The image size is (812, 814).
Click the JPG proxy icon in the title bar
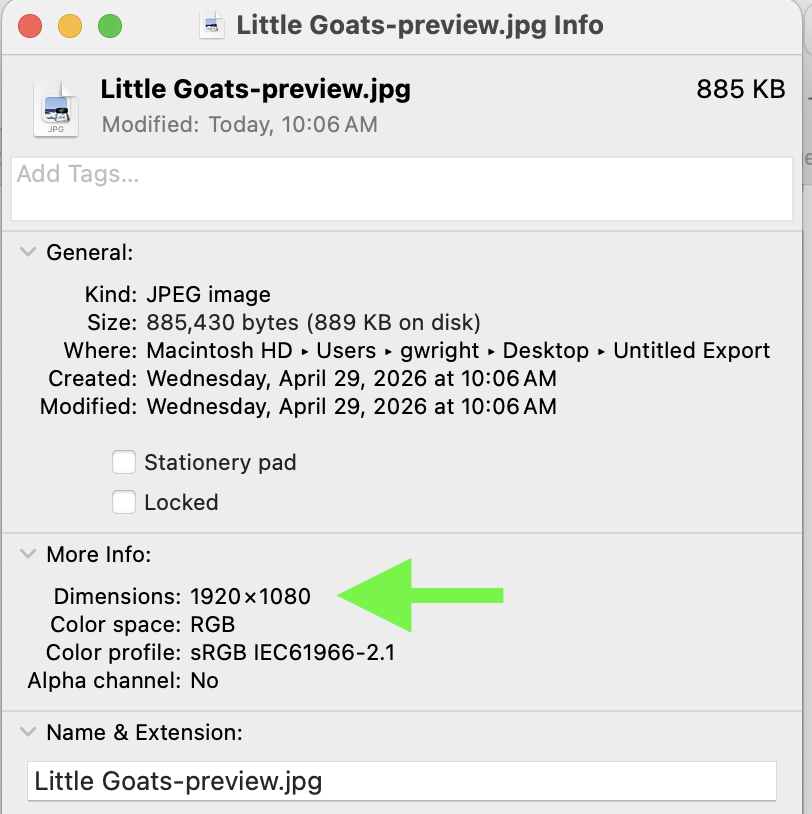point(211,26)
